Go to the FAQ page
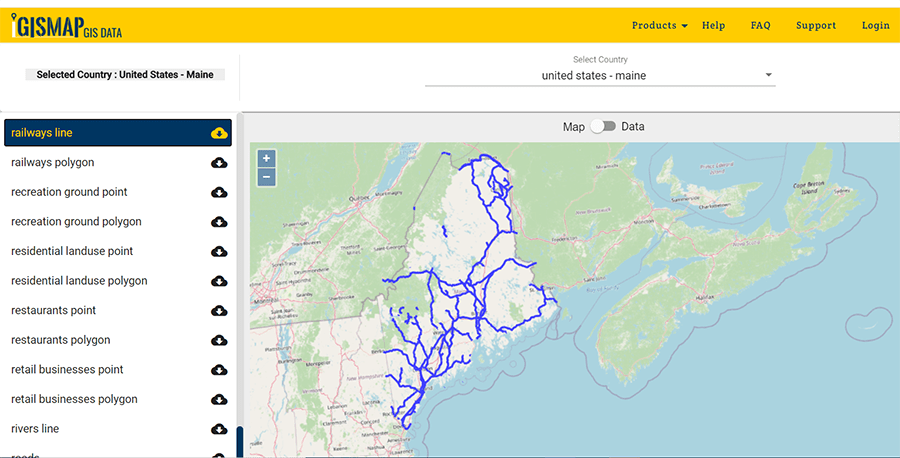The height and width of the screenshot is (458, 900). (x=761, y=25)
